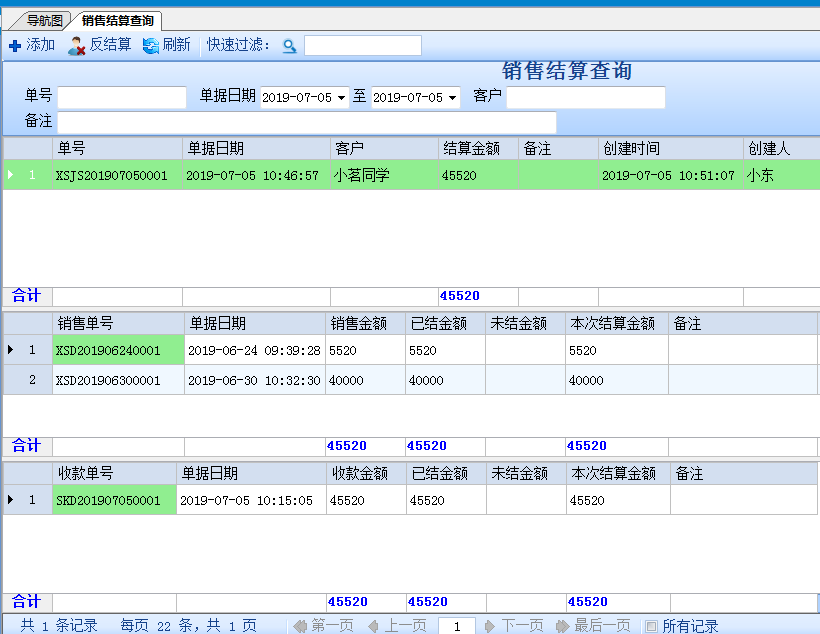The width and height of the screenshot is (820, 634).
Task: Sort by 收款金额 column header
Action: coord(366,473)
